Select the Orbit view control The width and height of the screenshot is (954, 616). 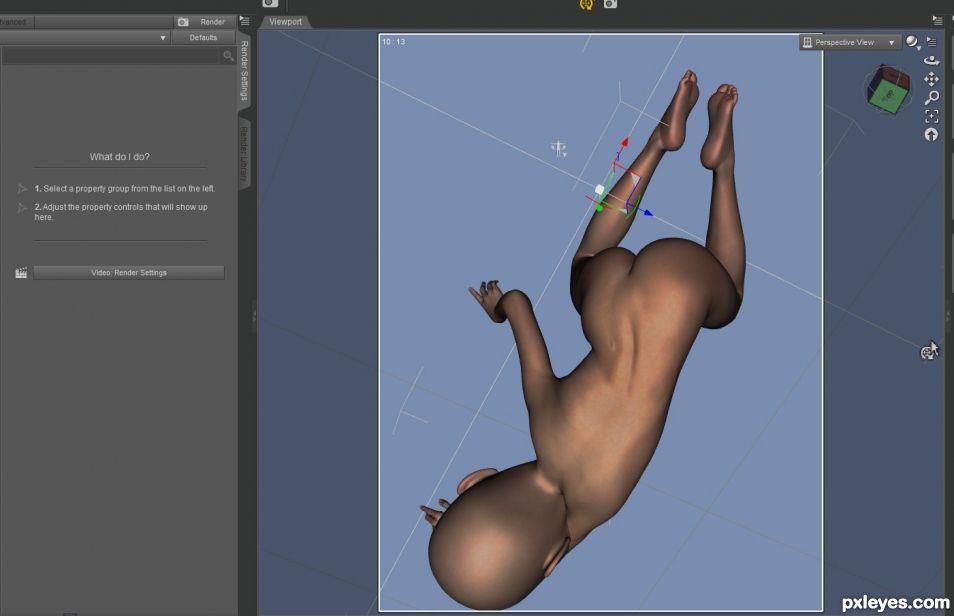[x=931, y=60]
